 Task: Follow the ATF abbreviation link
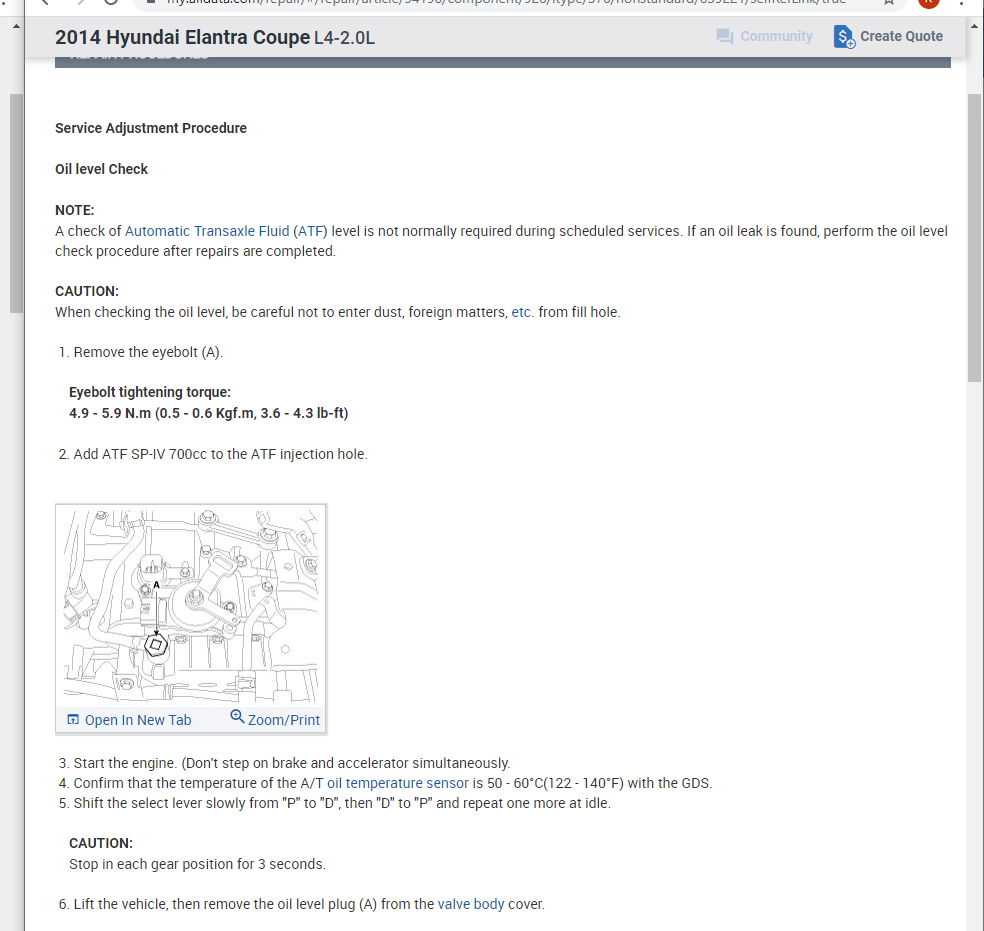pyautogui.click(x=311, y=231)
